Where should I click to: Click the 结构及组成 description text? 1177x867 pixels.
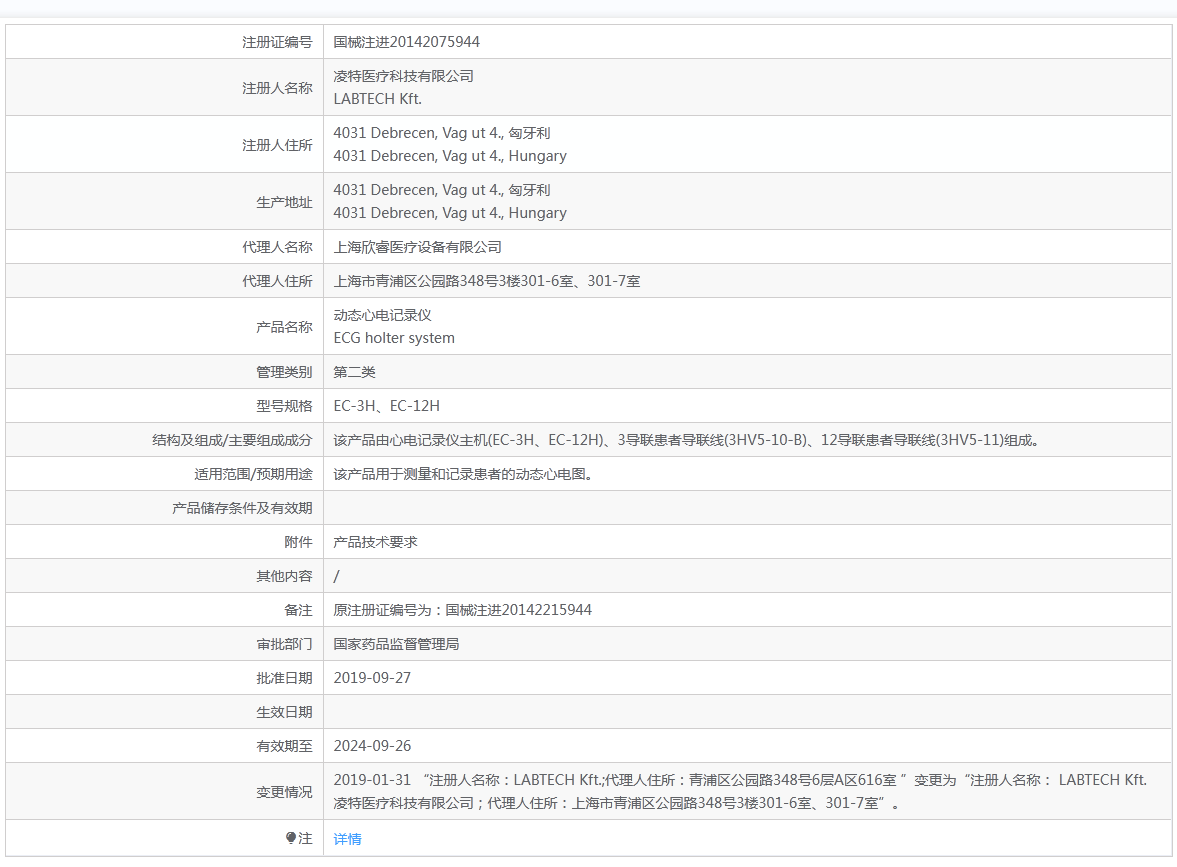686,440
